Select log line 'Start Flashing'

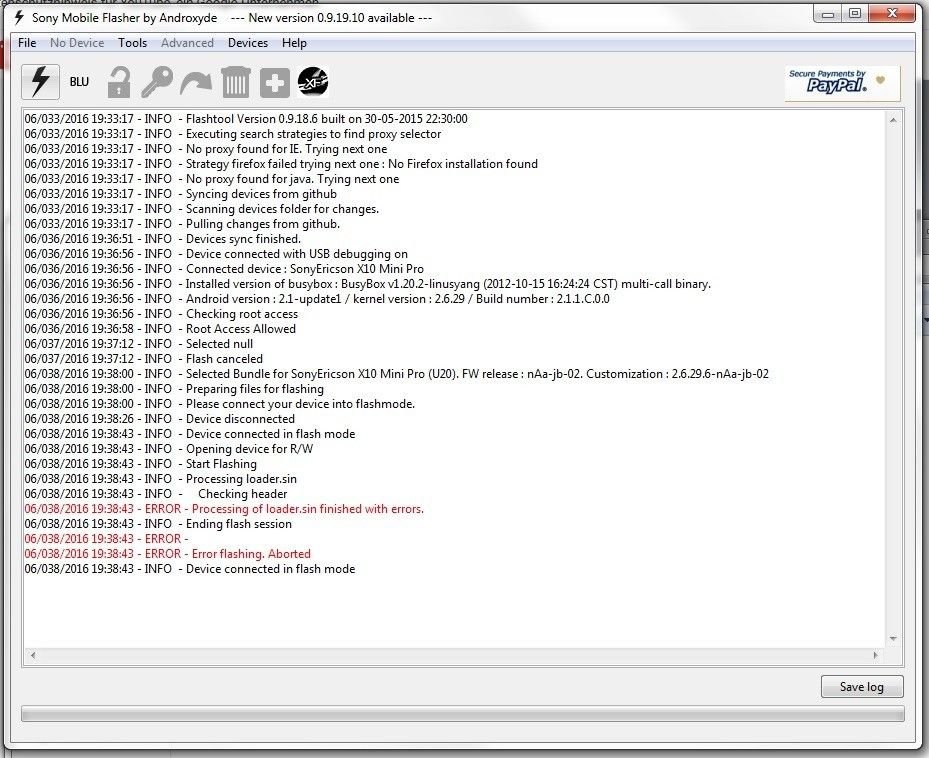141,463
